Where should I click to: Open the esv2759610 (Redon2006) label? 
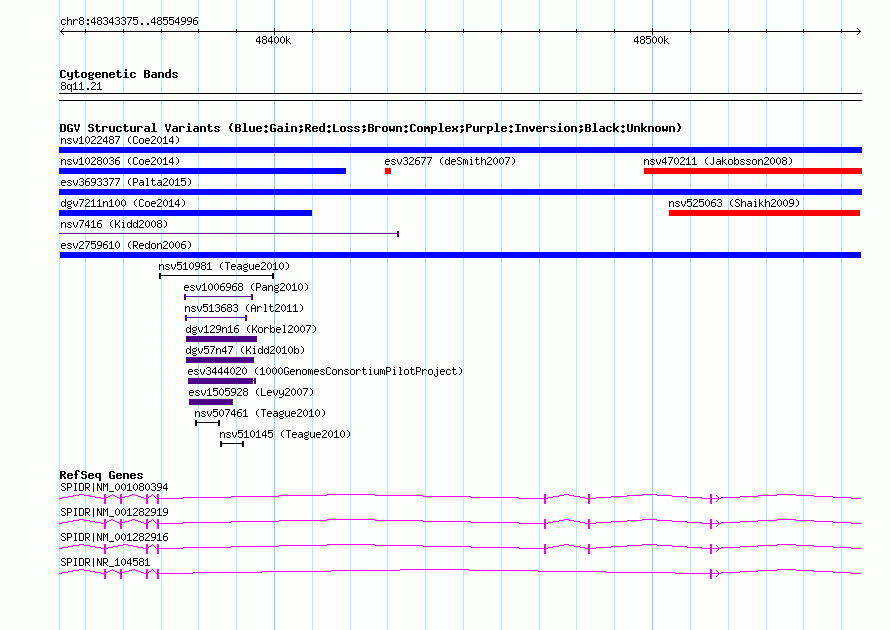pyautogui.click(x=126, y=245)
